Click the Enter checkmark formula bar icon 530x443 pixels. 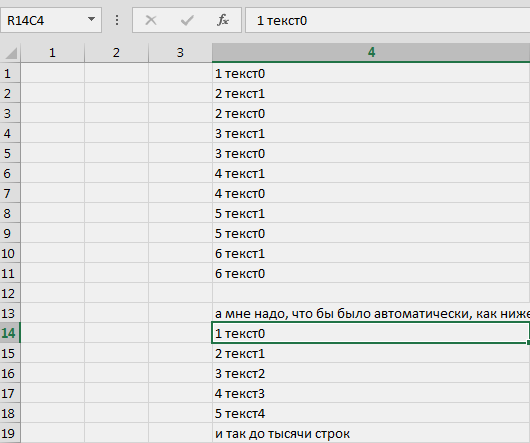pyautogui.click(x=187, y=20)
